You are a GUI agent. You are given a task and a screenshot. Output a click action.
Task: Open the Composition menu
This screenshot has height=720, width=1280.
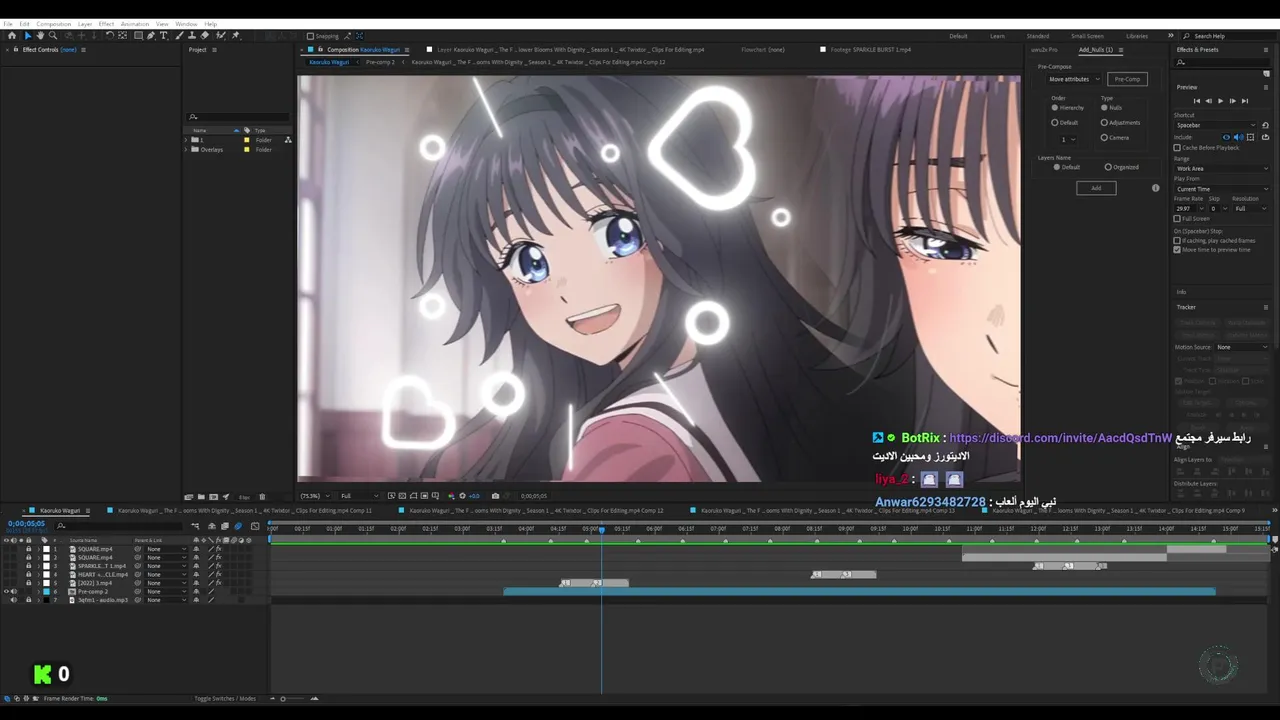[x=53, y=24]
